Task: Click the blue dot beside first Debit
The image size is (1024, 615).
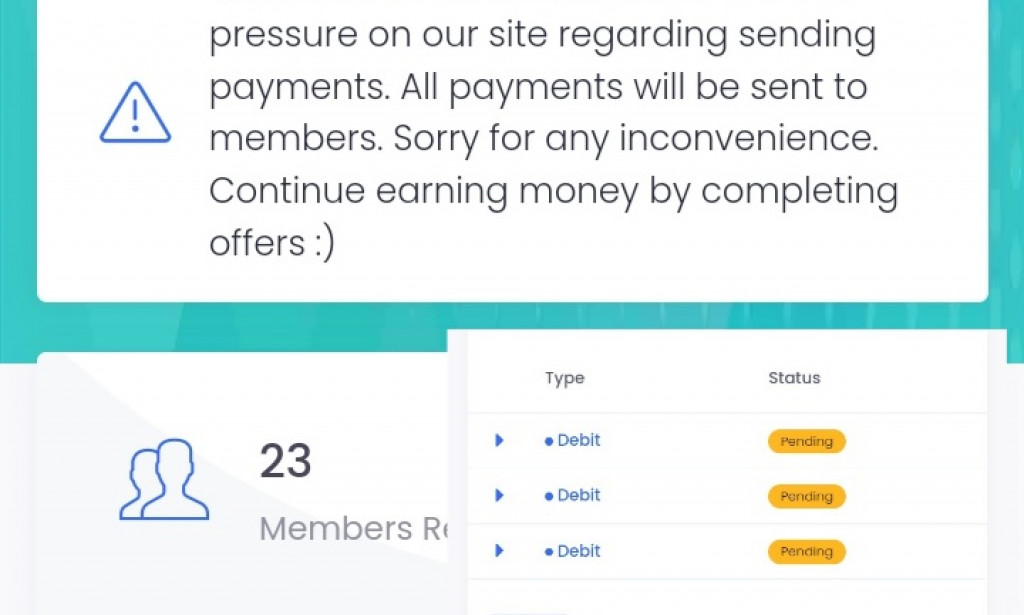Action: pos(549,441)
